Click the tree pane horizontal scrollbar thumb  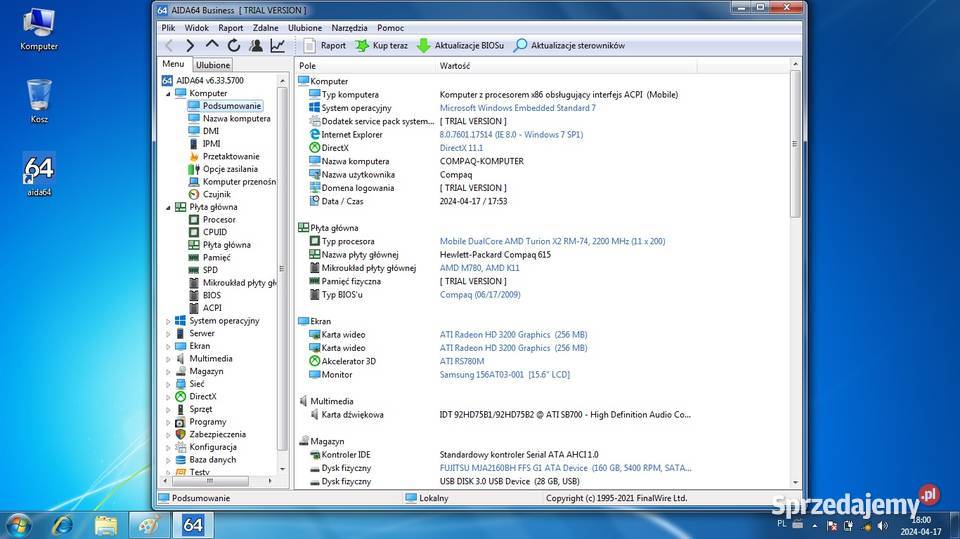[x=210, y=481]
